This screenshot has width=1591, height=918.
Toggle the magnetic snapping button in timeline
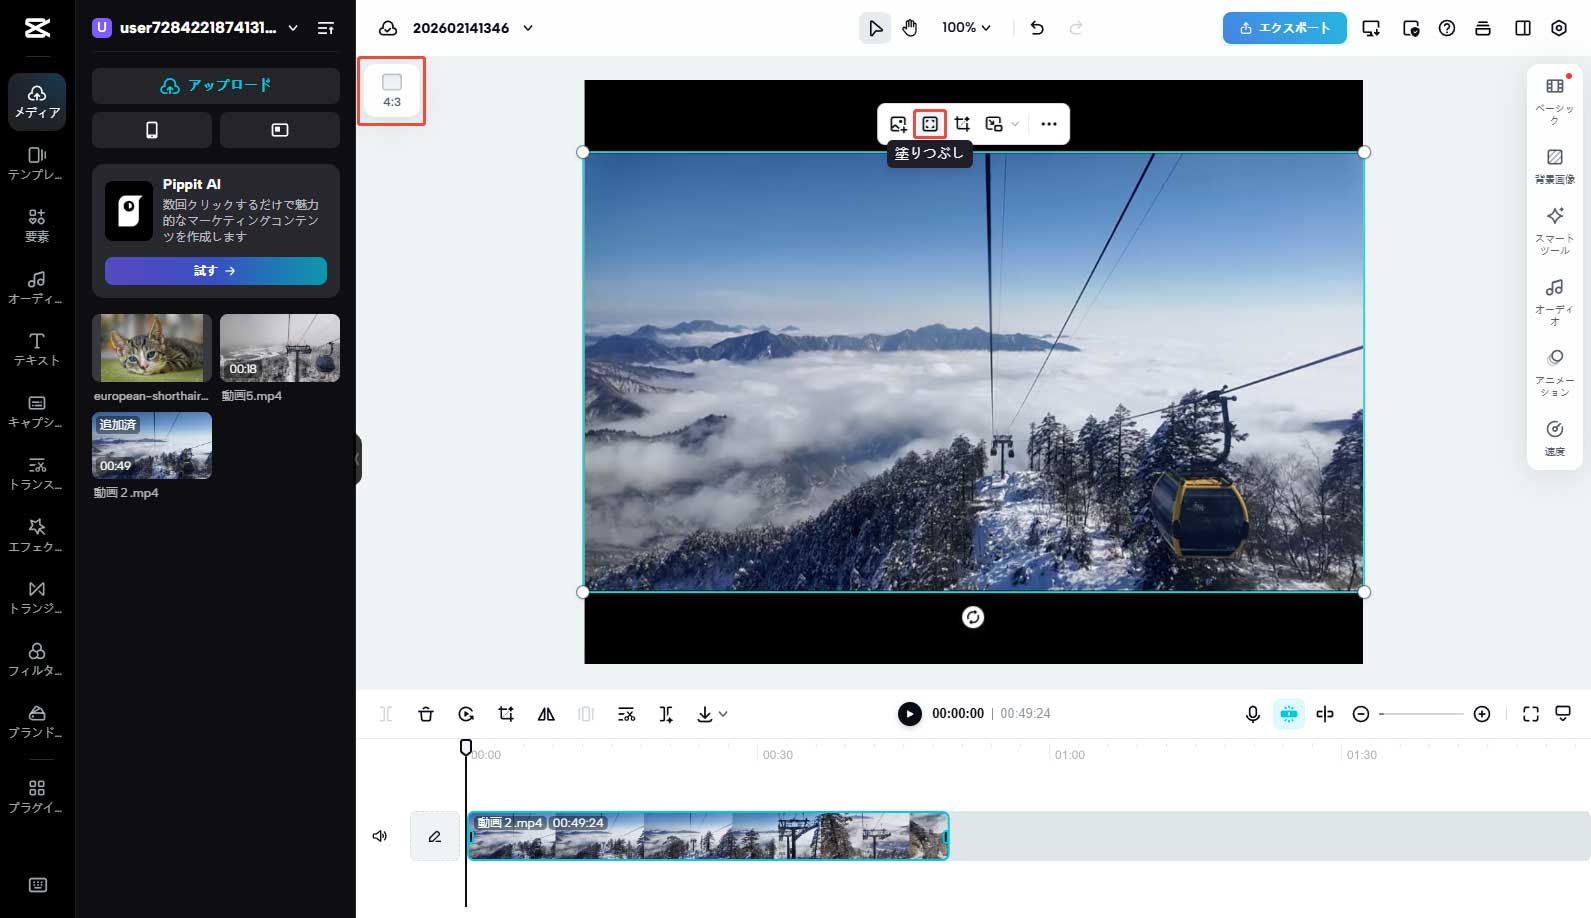1289,714
